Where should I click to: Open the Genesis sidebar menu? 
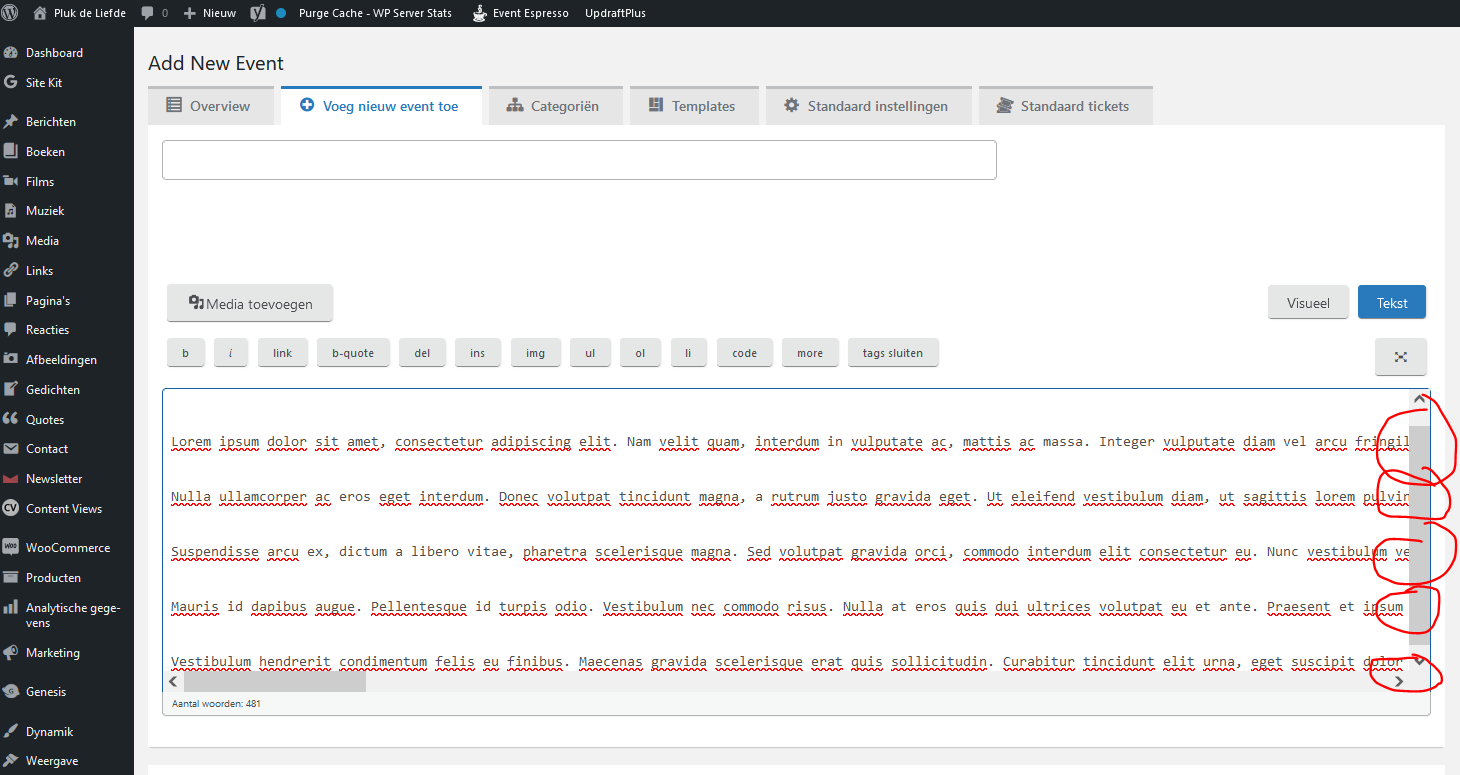point(46,692)
